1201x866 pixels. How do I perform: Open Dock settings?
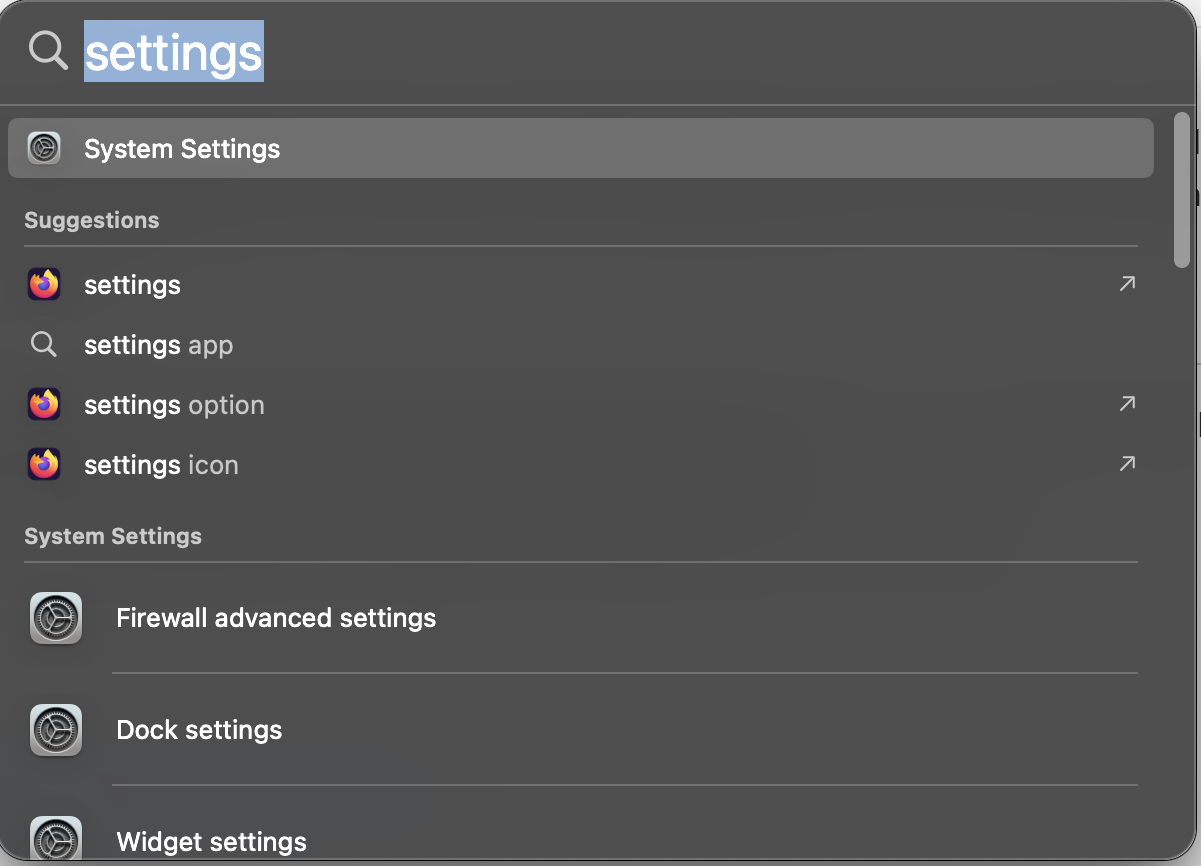199,730
